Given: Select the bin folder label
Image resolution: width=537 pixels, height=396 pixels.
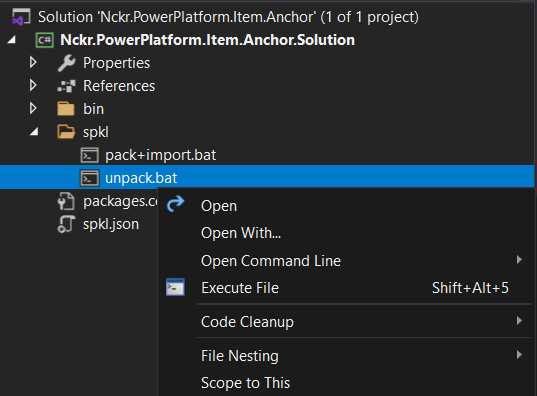Looking at the screenshot, I should coord(93,109).
